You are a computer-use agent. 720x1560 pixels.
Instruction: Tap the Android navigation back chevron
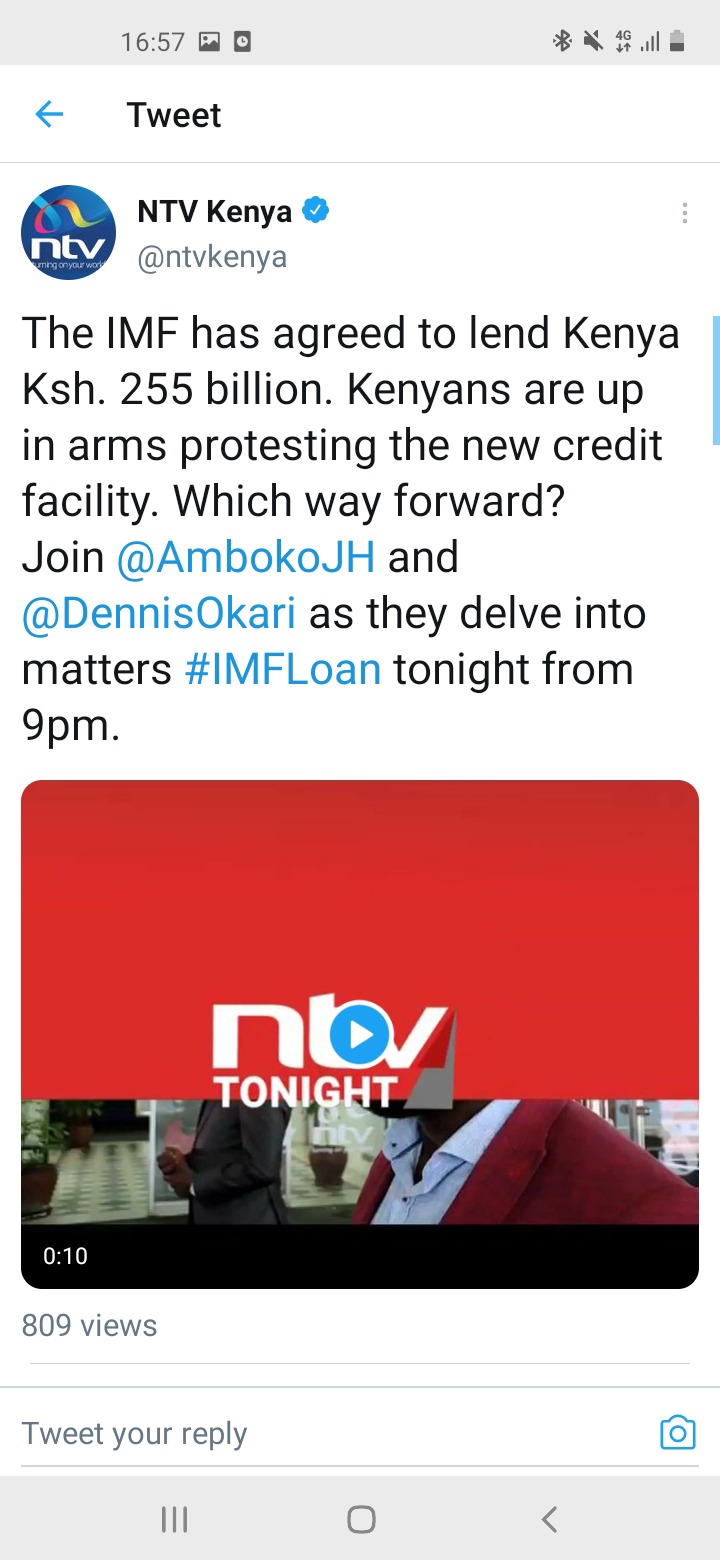coord(548,1520)
